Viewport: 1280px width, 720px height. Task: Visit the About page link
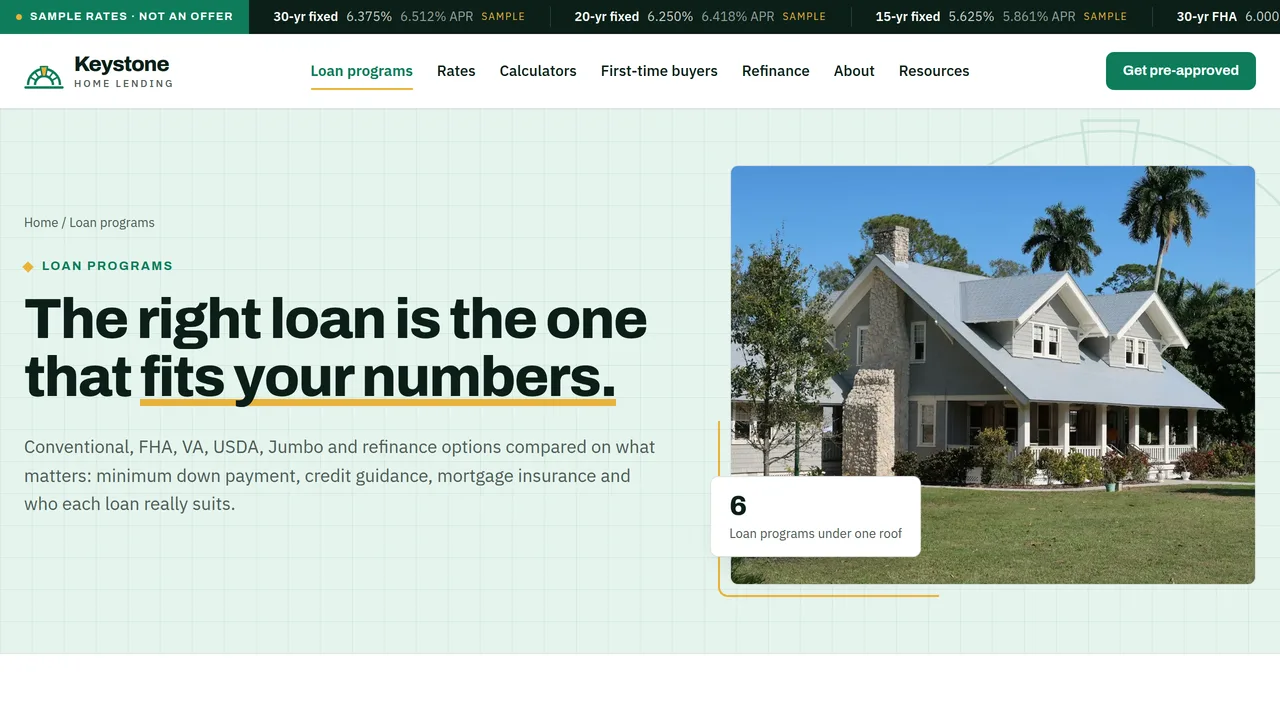tap(854, 71)
